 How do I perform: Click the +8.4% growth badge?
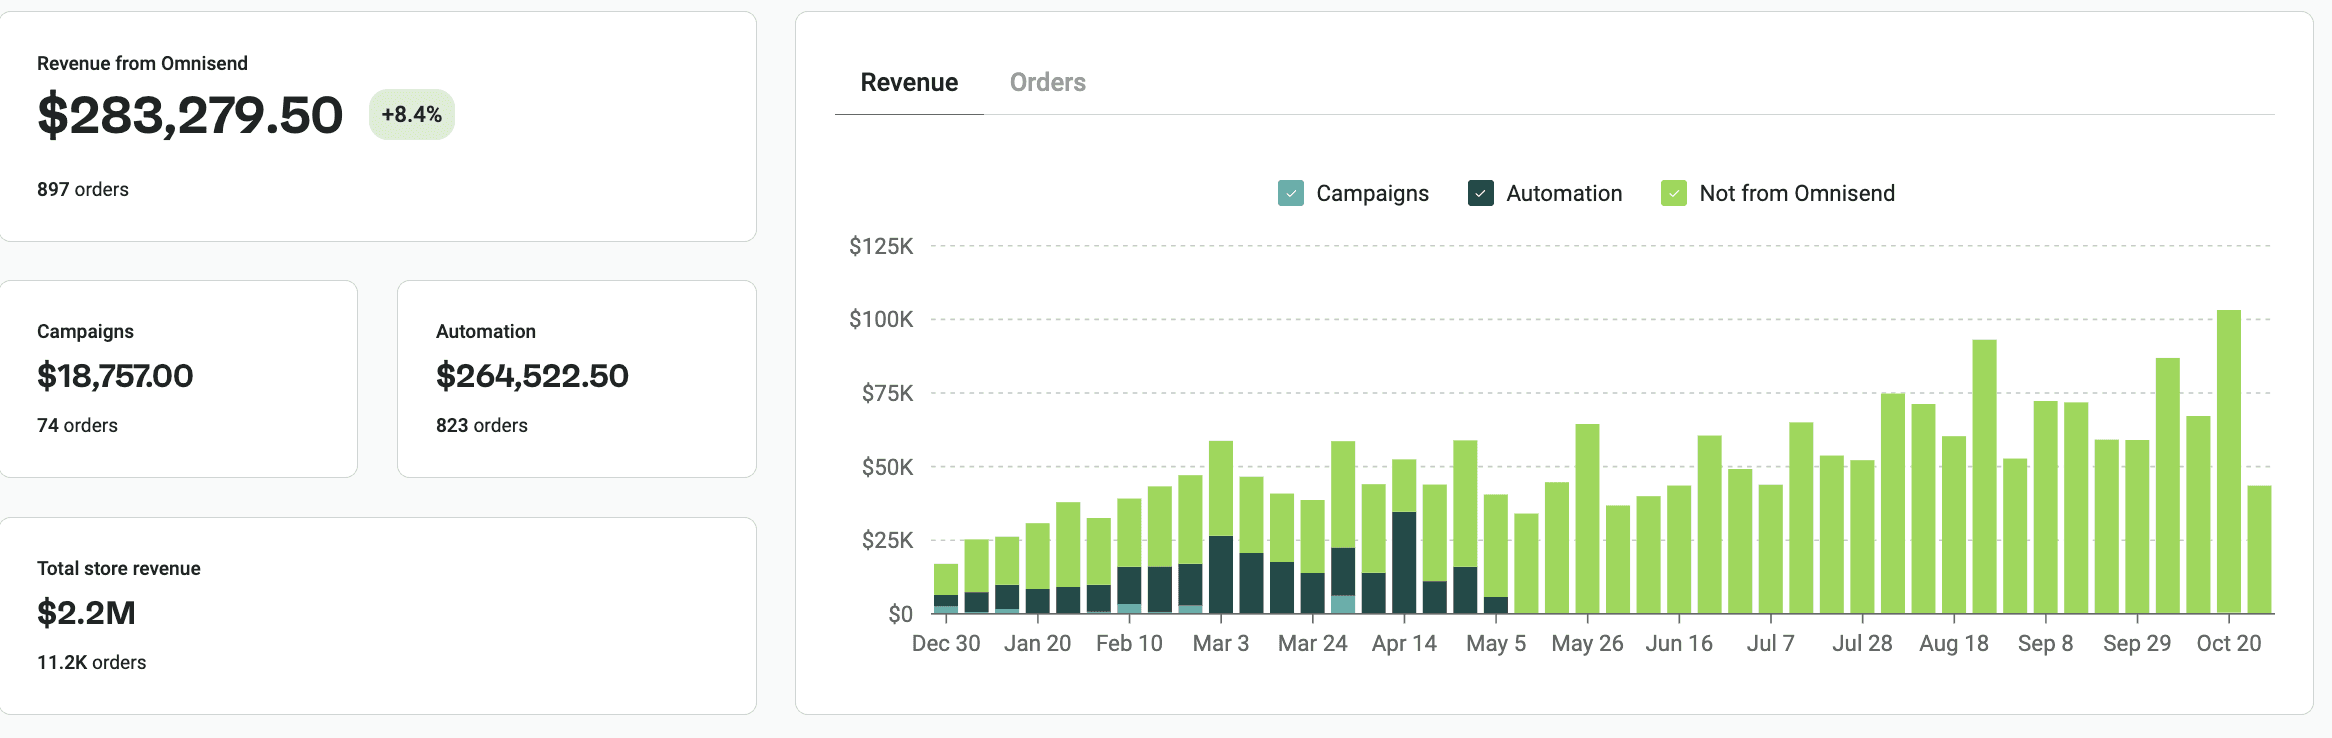(x=412, y=114)
